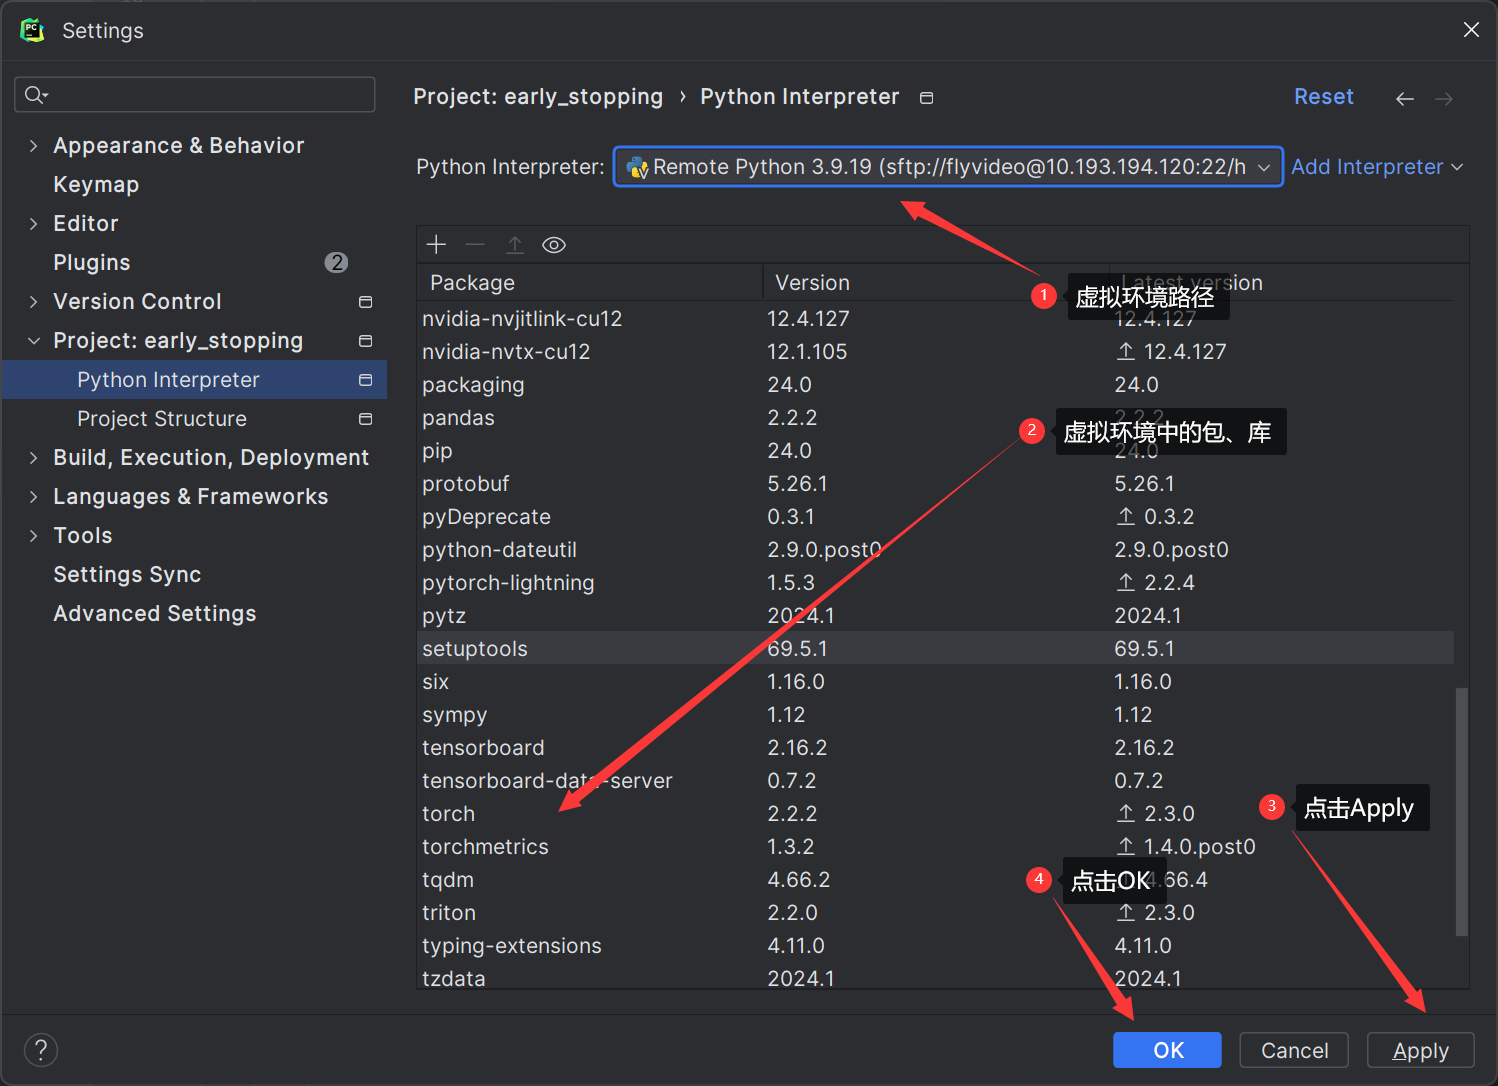Click the search icon in settings search

click(36, 95)
